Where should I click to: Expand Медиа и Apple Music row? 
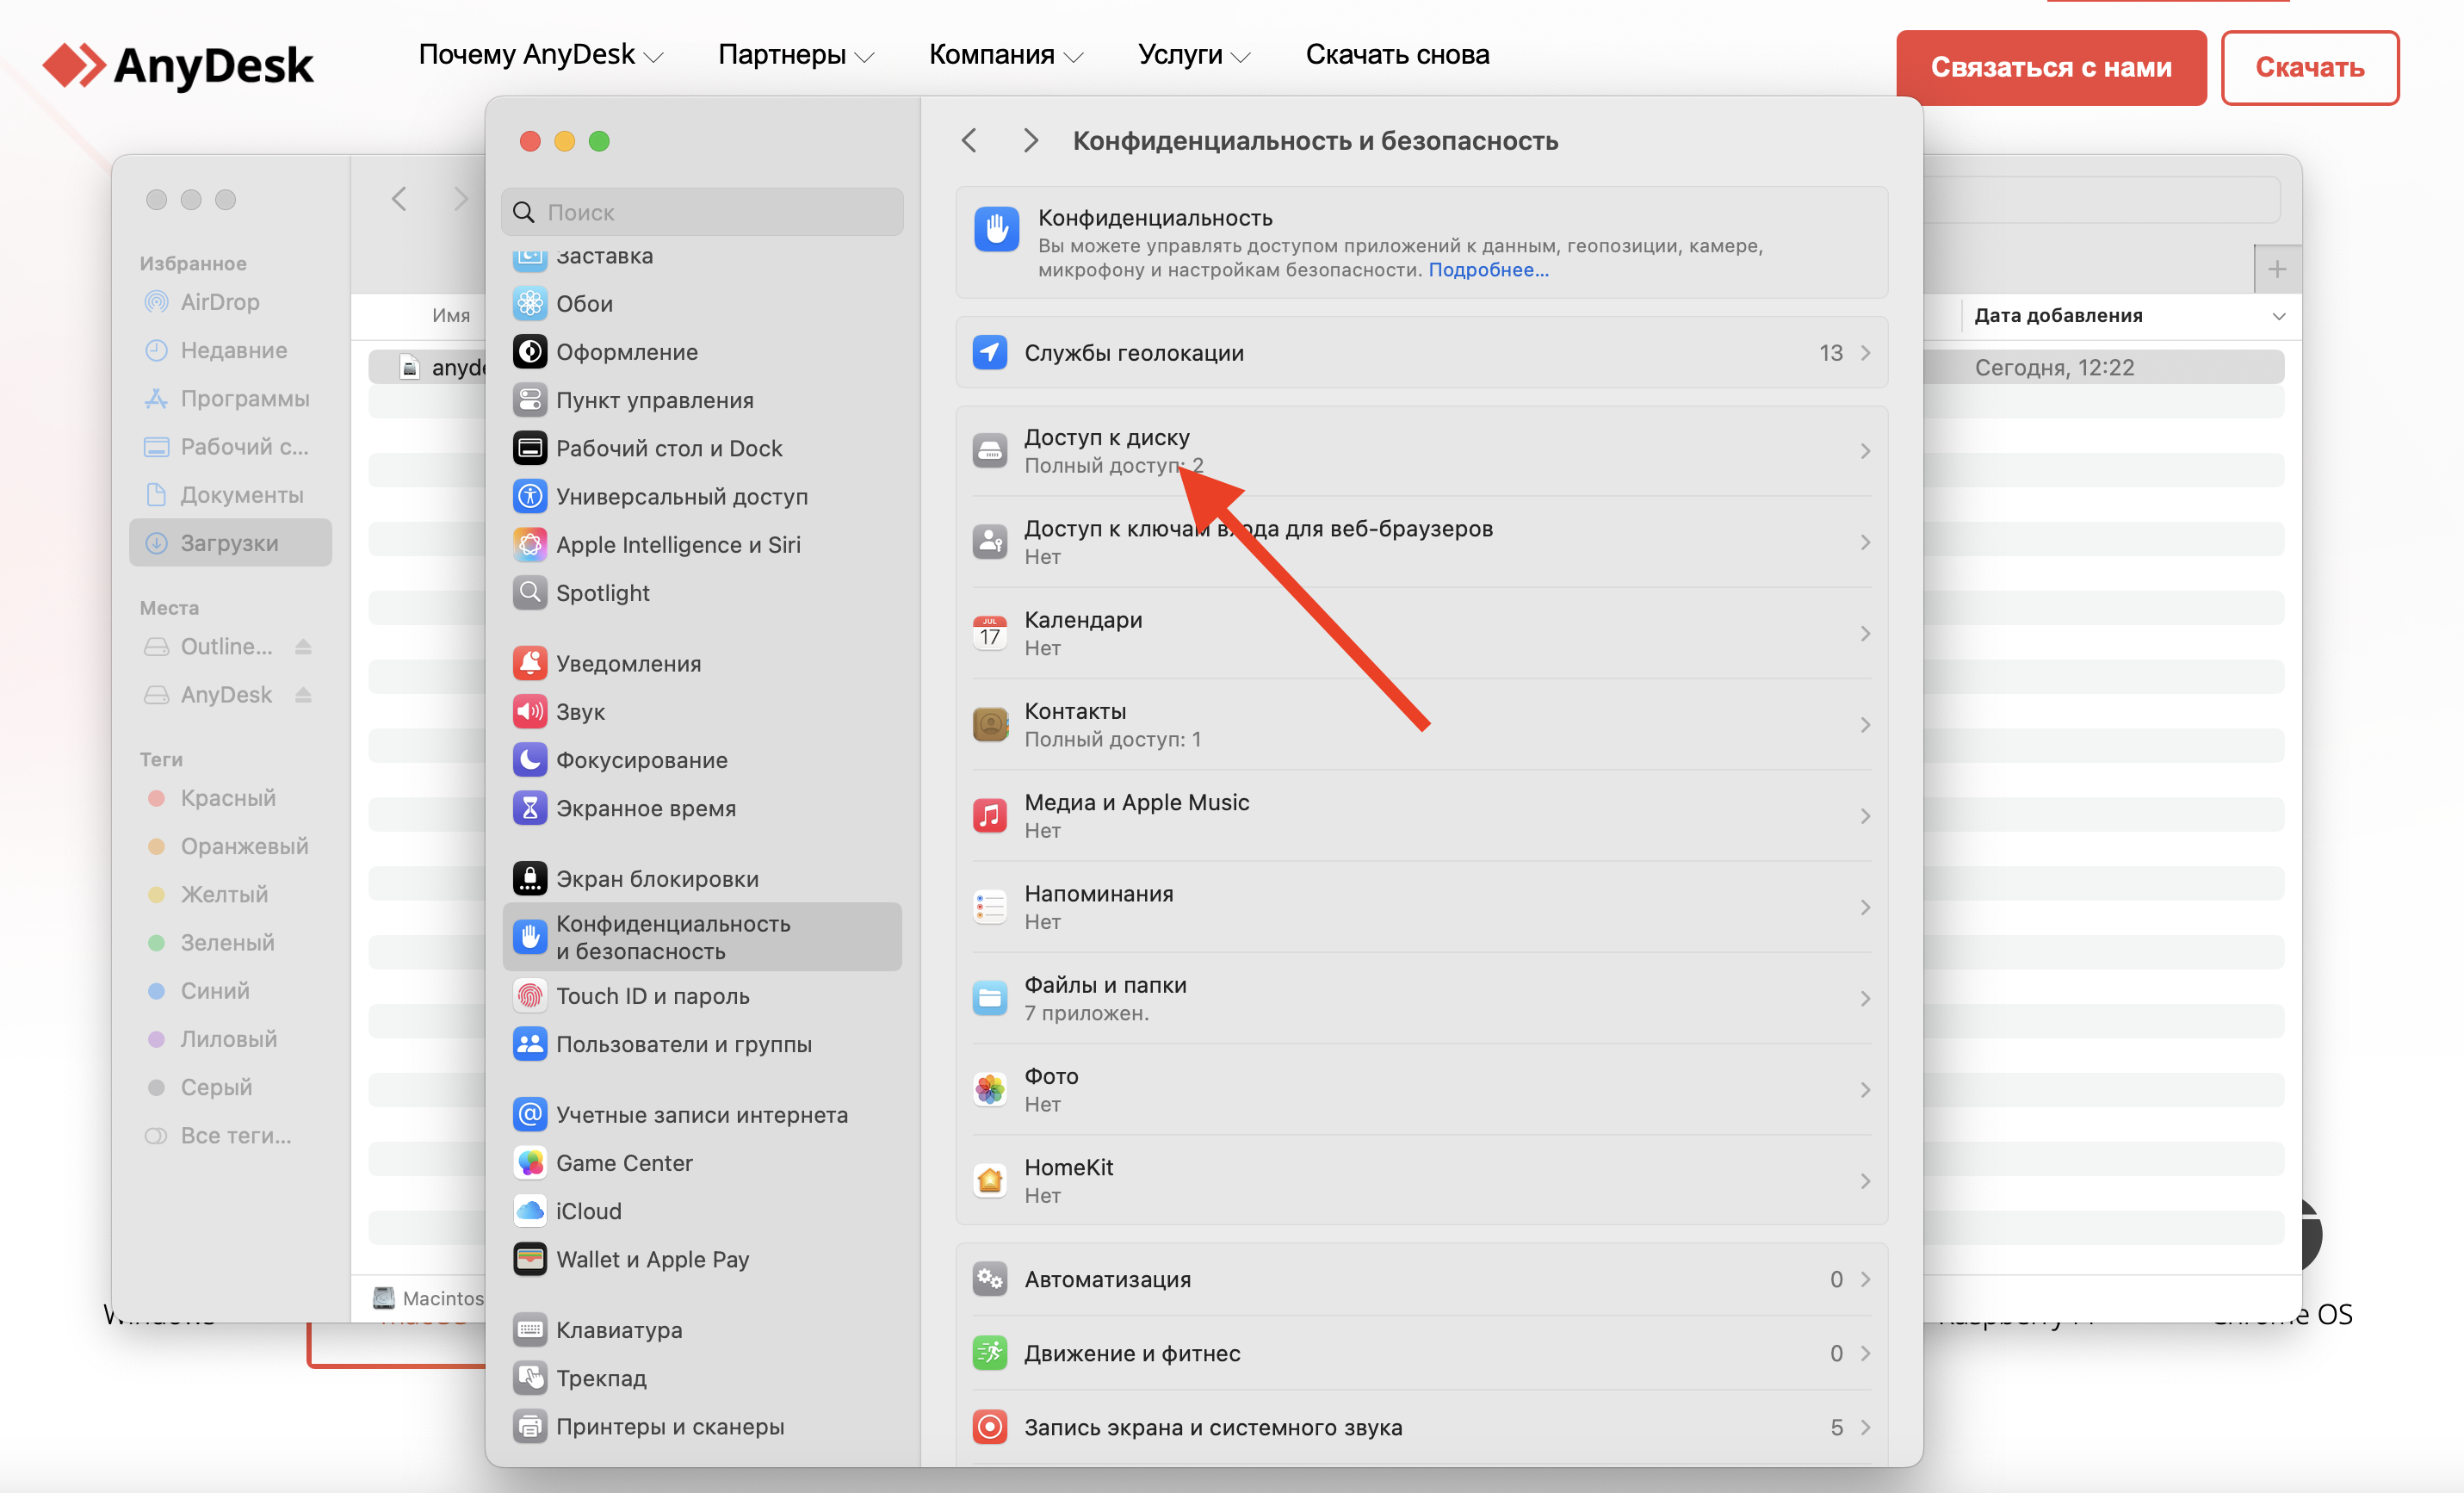(1421, 816)
